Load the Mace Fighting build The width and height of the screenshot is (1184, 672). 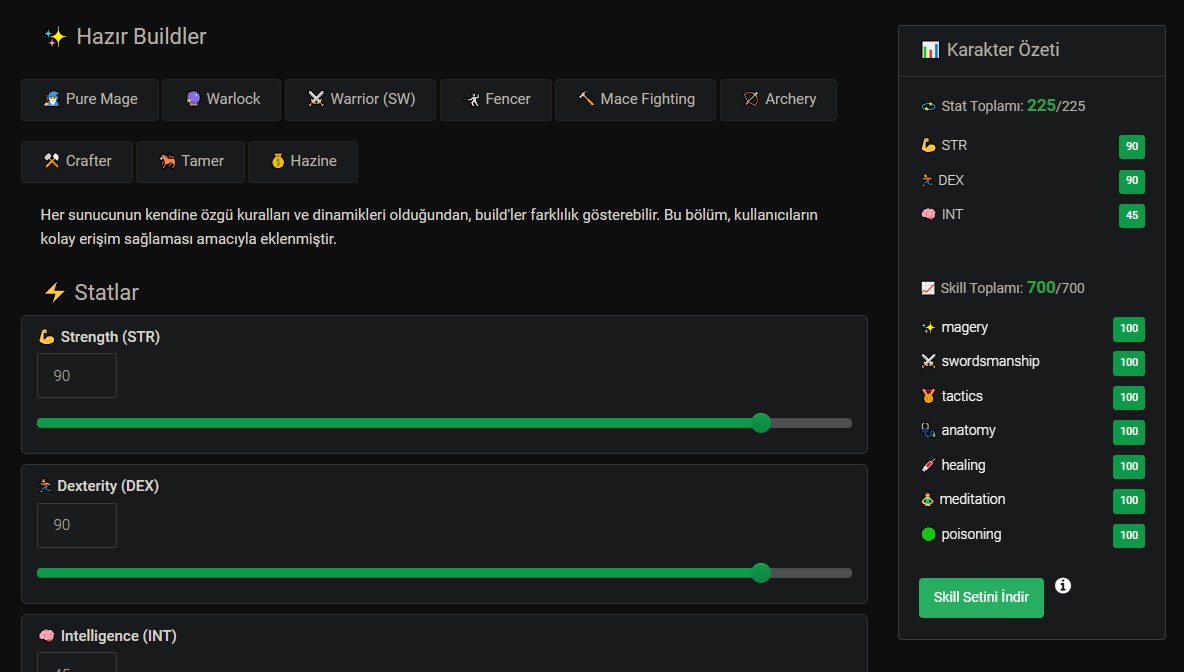point(635,100)
